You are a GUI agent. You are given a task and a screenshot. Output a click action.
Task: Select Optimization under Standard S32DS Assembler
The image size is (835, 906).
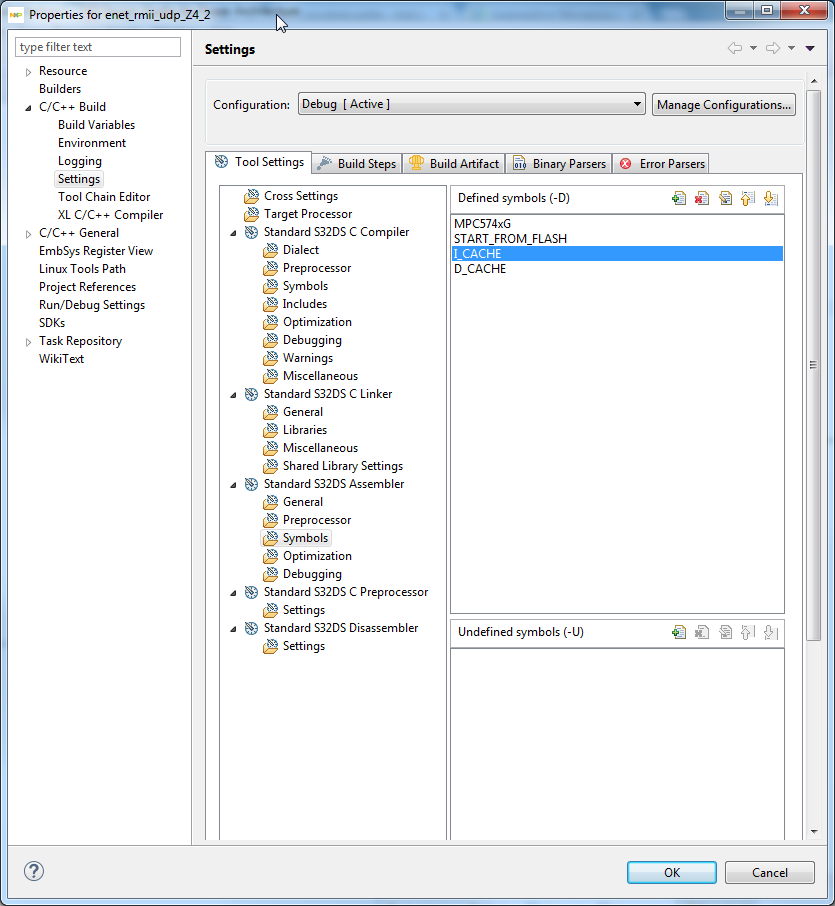[317, 556]
